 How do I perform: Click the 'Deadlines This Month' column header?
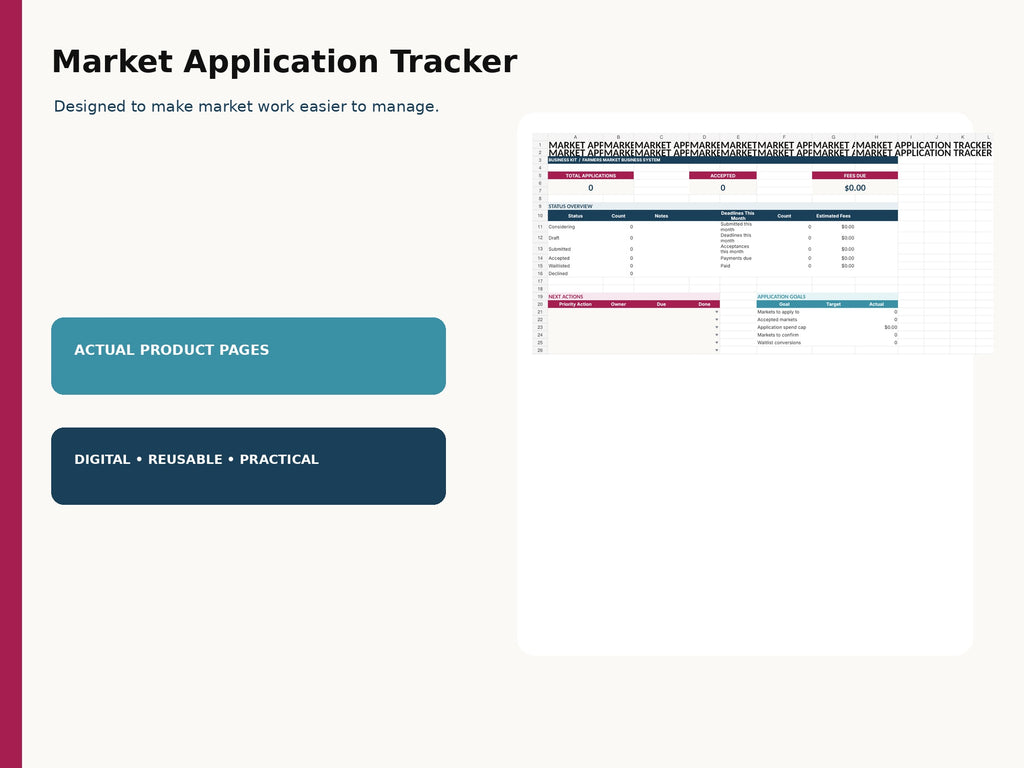[x=738, y=216]
